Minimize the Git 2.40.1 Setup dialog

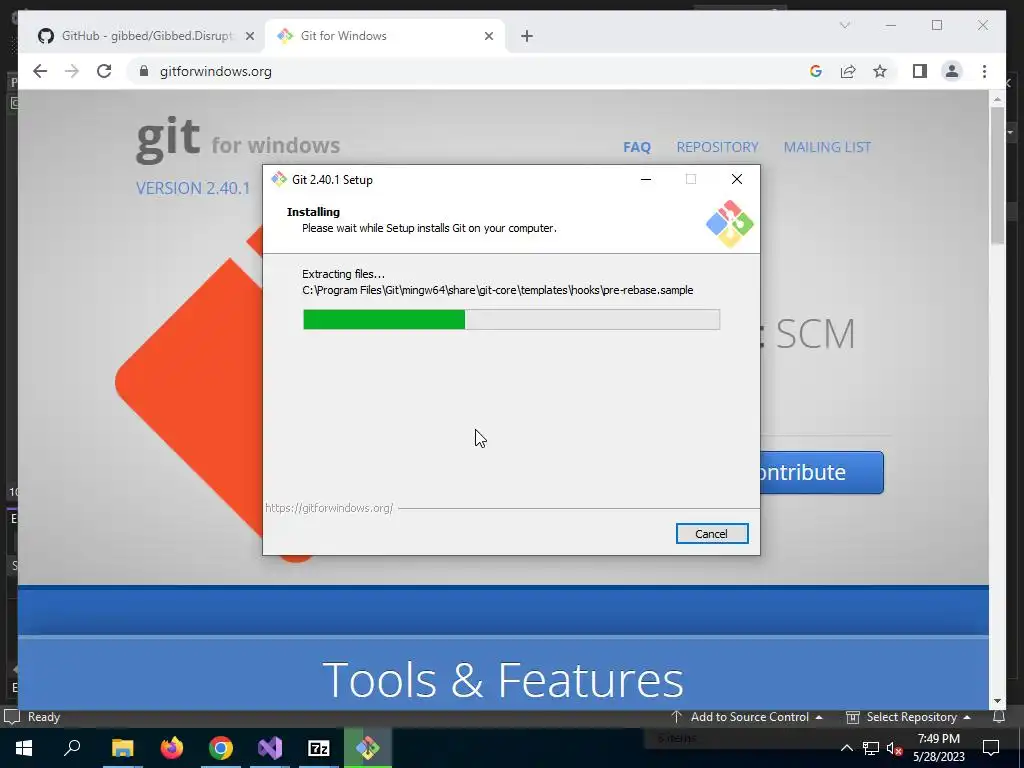[x=646, y=179]
